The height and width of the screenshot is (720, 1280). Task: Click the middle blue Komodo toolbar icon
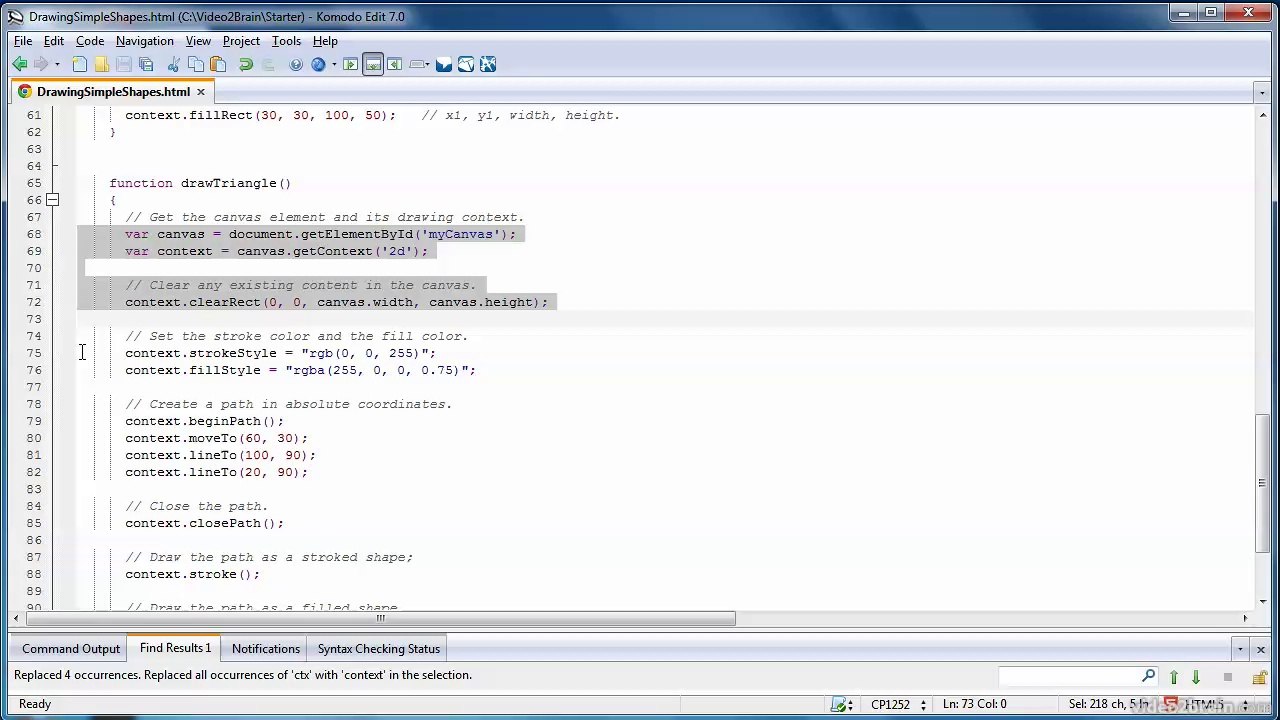(x=466, y=64)
